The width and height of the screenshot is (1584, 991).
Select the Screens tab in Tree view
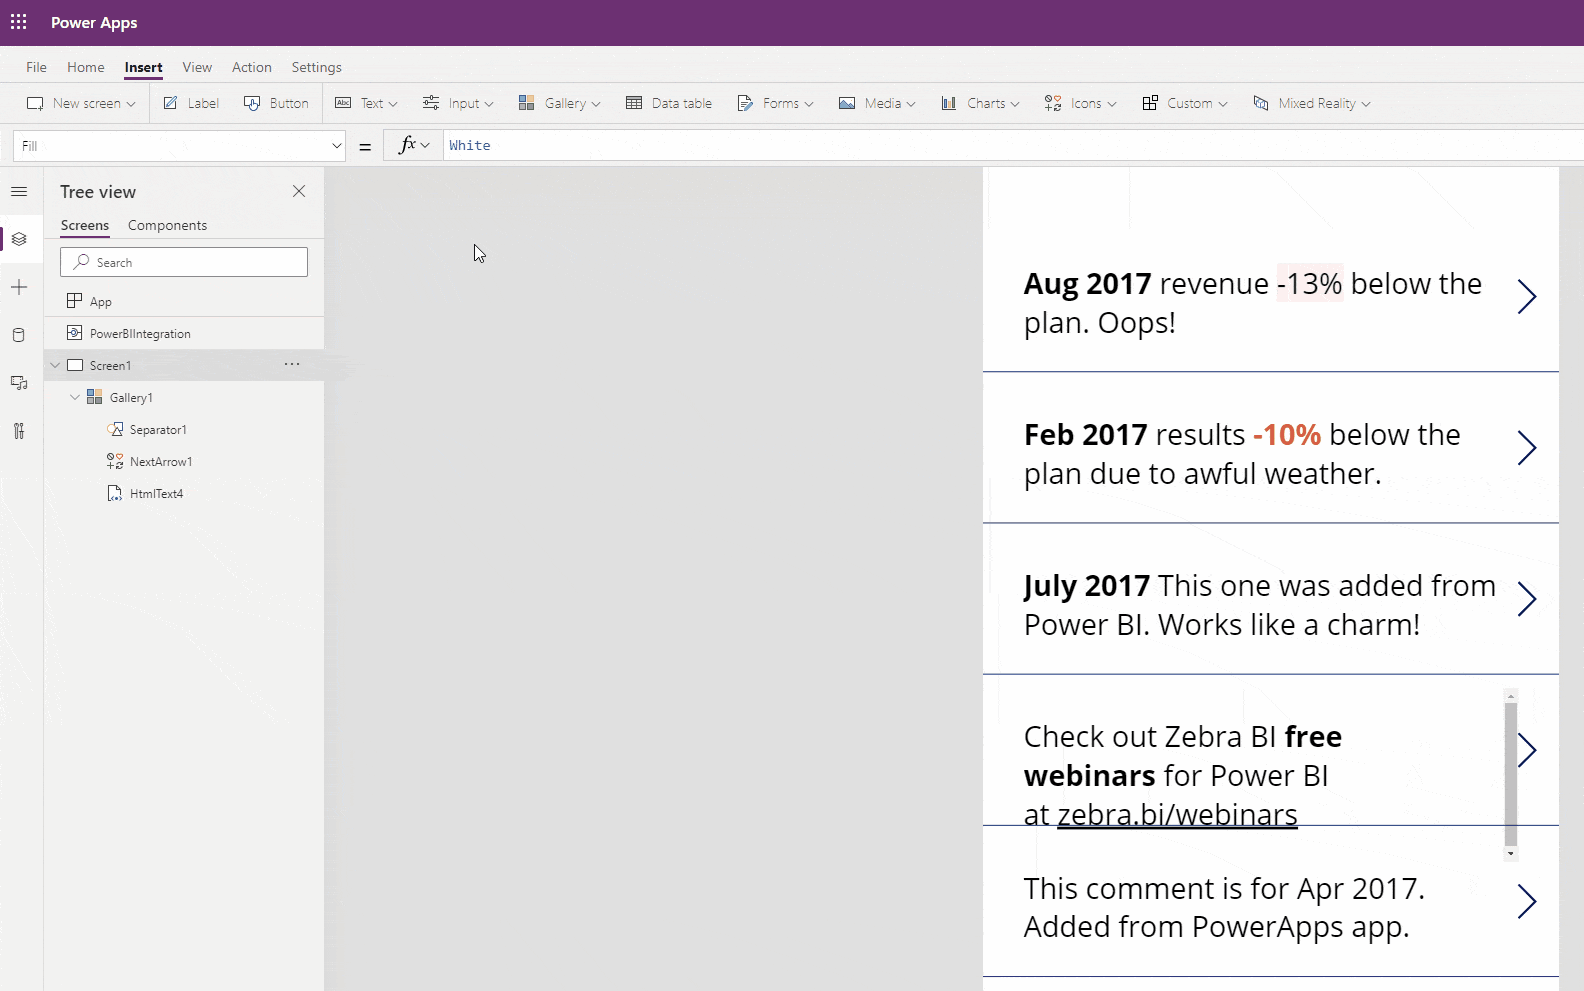coord(85,225)
